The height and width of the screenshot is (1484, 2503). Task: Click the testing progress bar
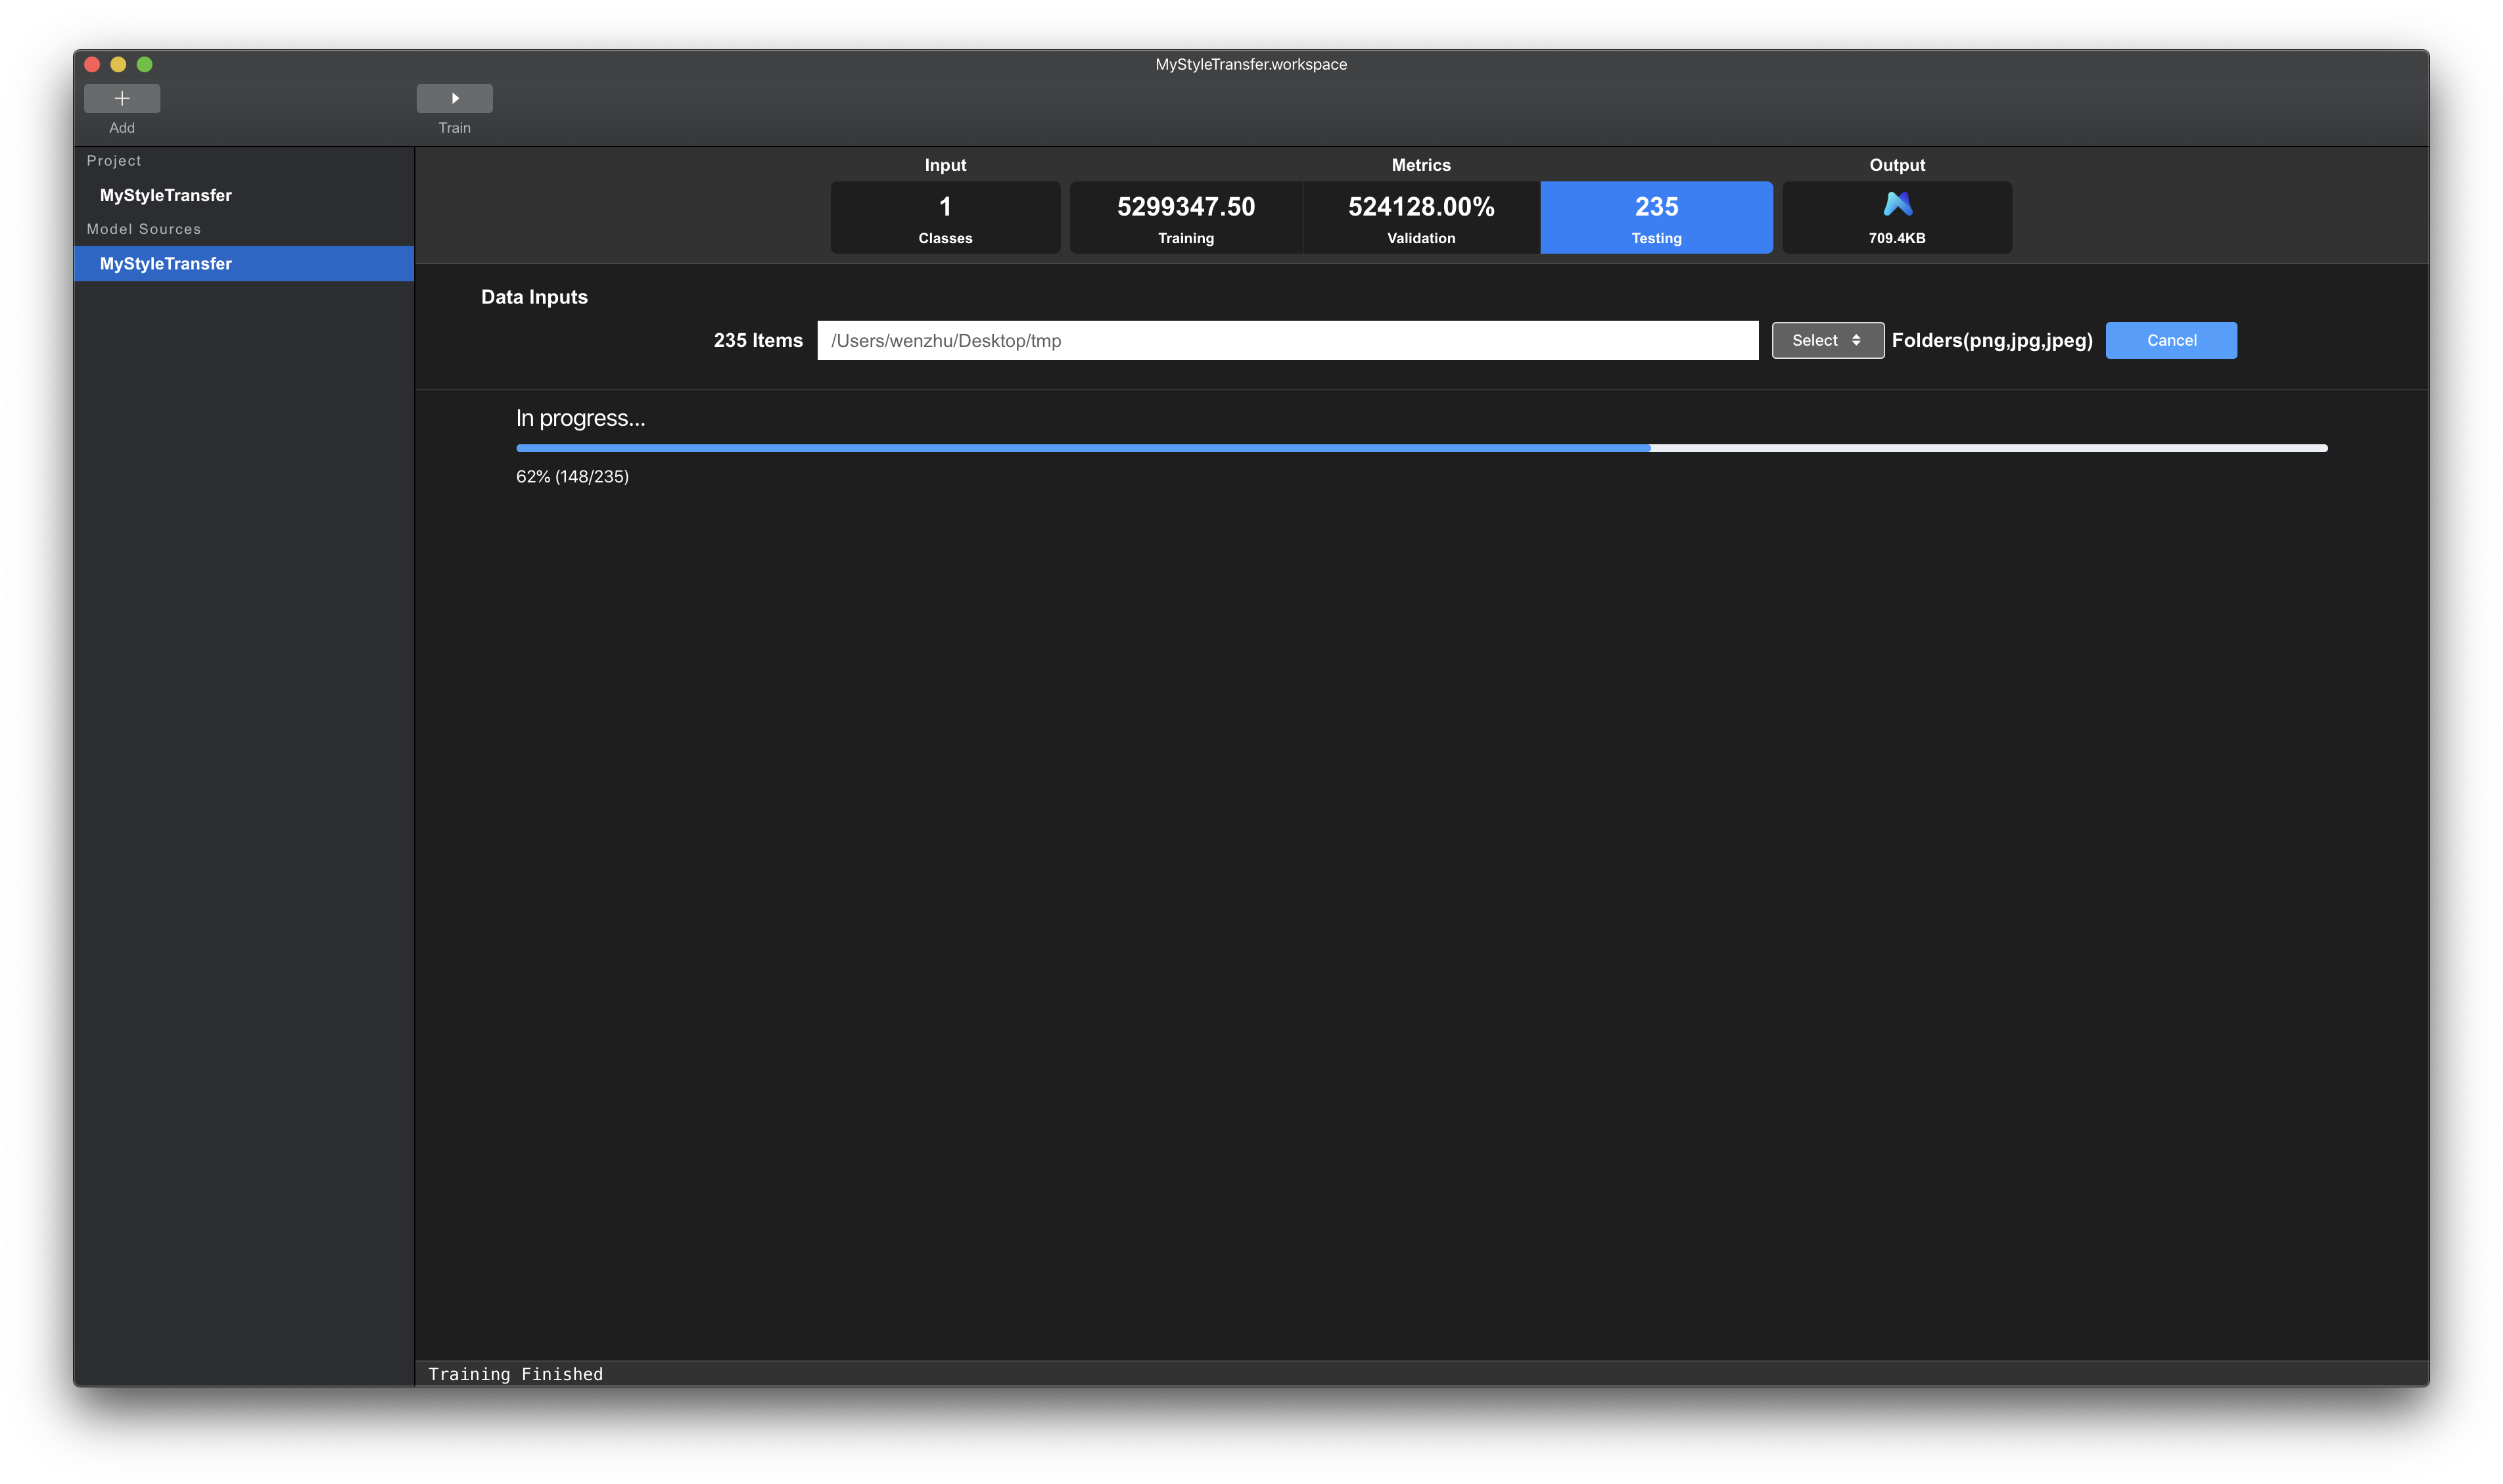1421,448
